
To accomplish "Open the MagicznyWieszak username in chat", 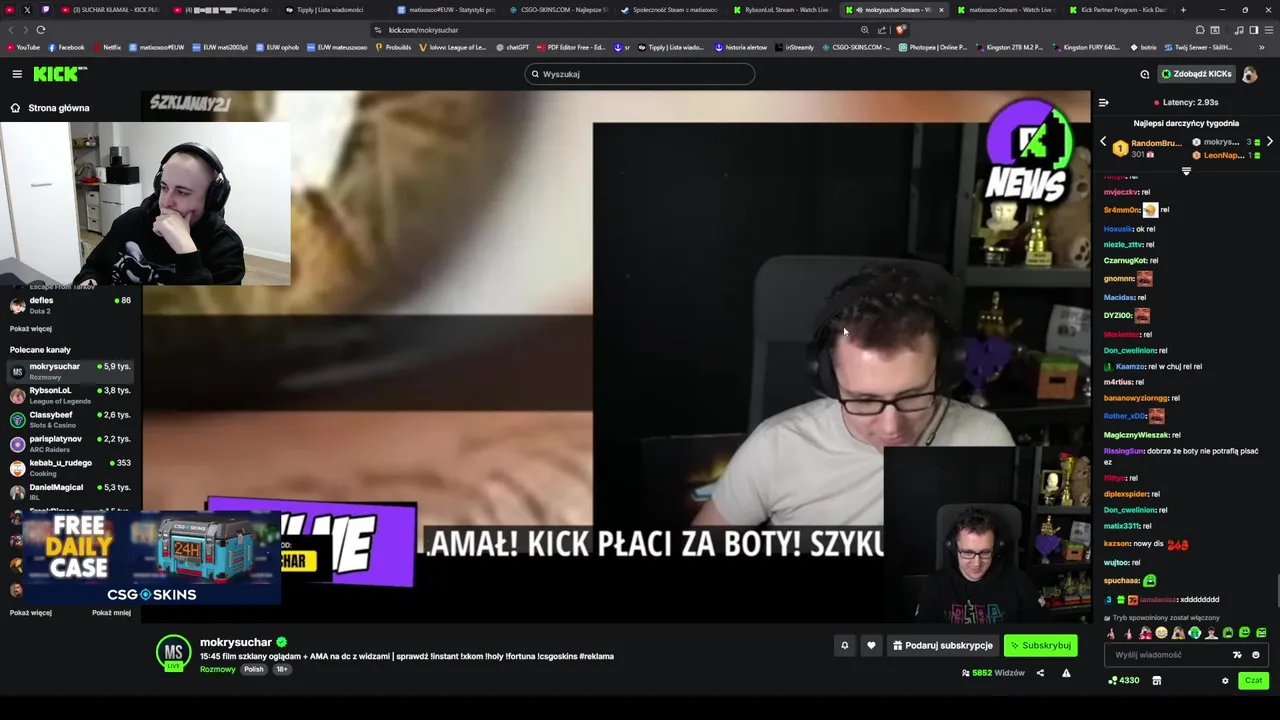I will tap(1136, 435).
